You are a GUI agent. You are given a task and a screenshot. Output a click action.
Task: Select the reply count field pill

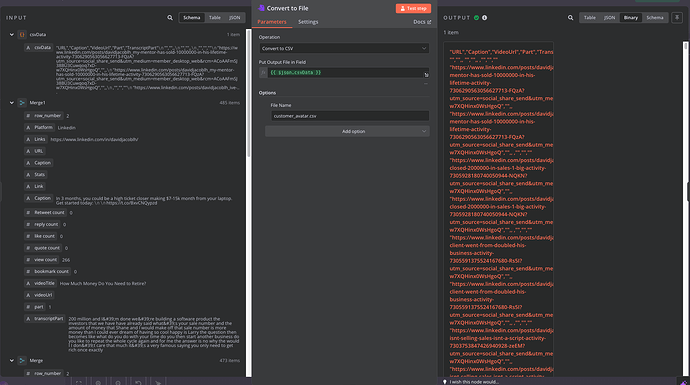click(42, 224)
